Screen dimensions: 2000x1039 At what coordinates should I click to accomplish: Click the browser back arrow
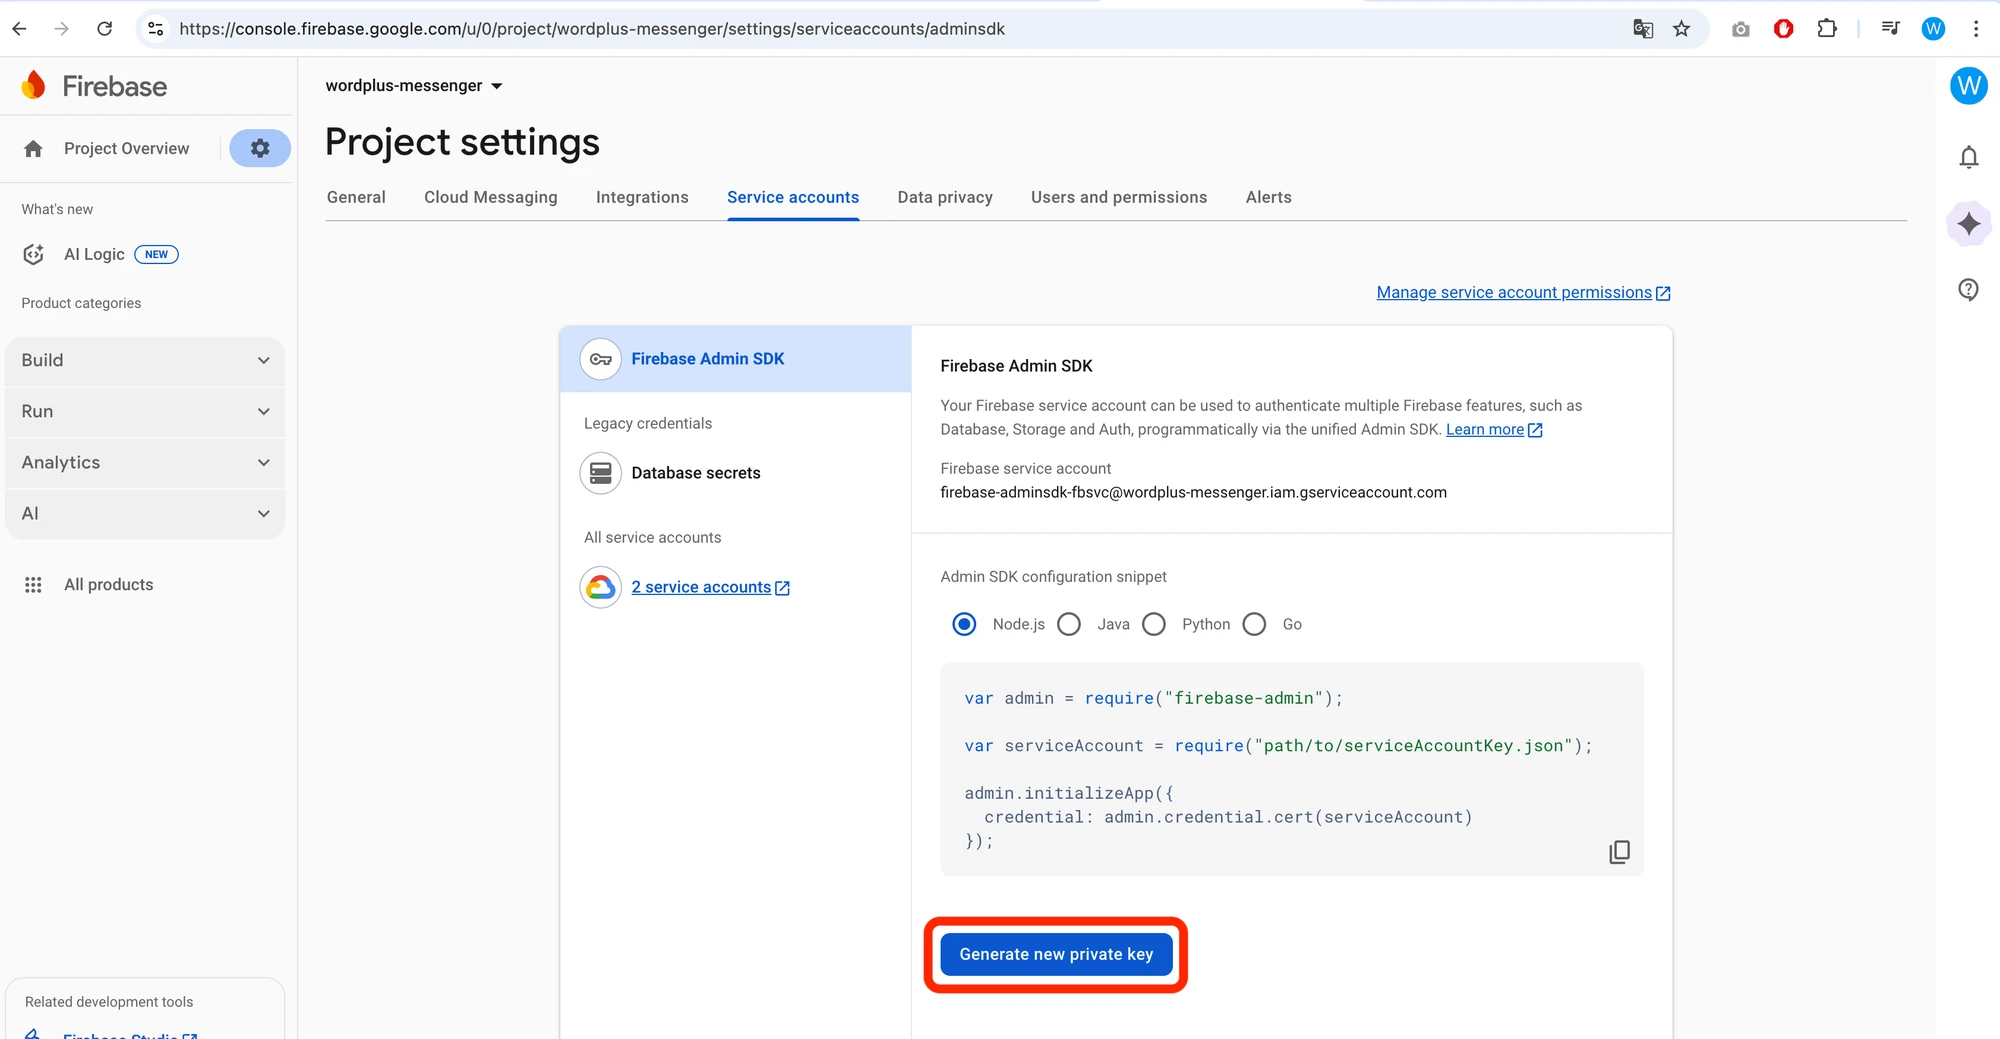point(20,29)
